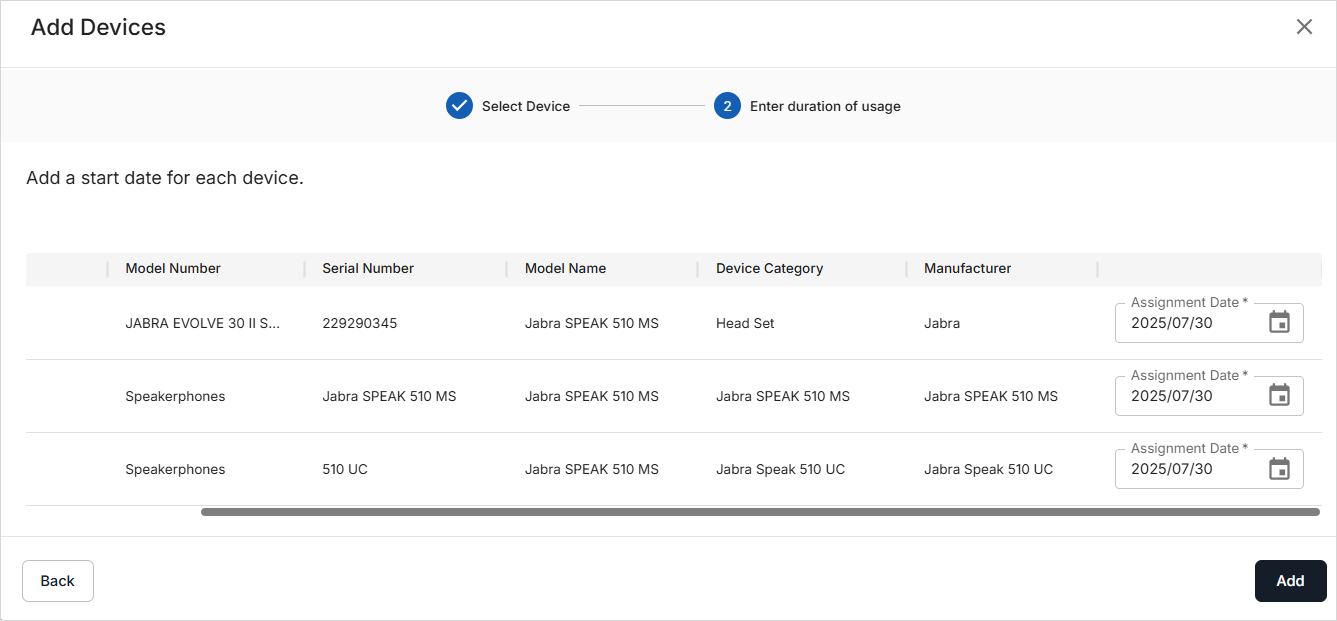Screen dimensions: 1337x621
Task: Open calendar picker for Jabra SPEAK 510 MS serial row
Action: pyautogui.click(x=1279, y=395)
